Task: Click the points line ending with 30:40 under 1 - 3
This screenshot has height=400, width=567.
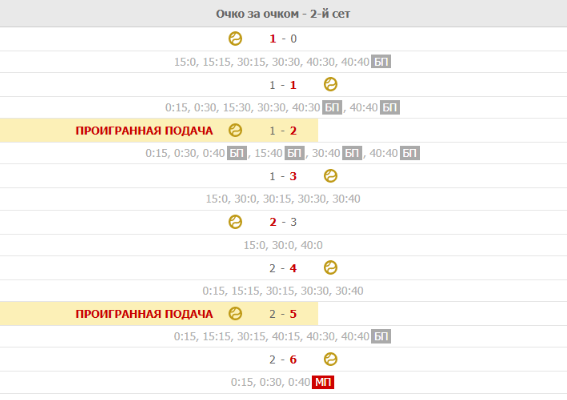Action: click(283, 199)
